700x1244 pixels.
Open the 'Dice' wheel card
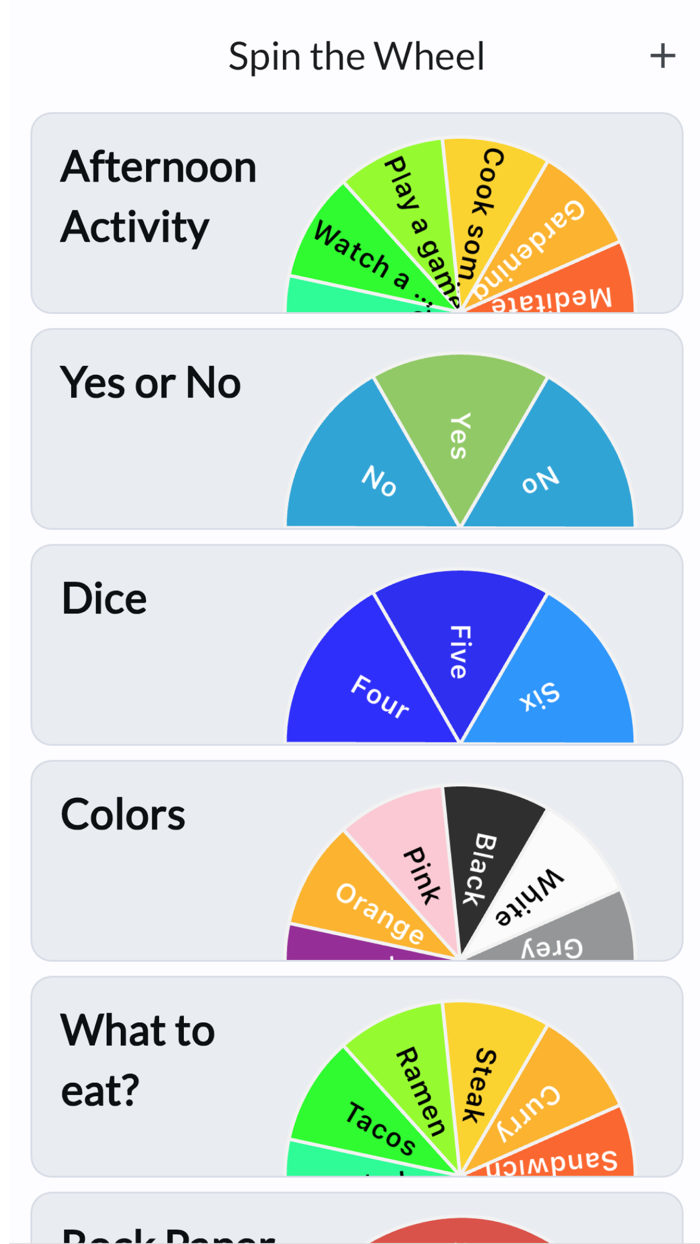pos(104,597)
